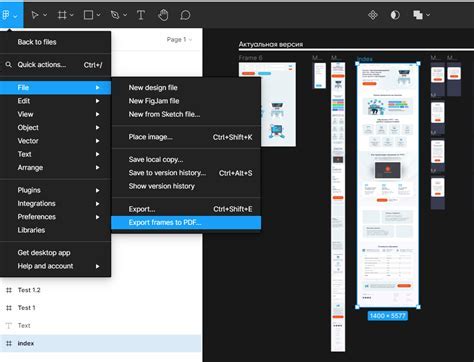474x362 pixels.
Task: Select the Test 1.2 frame layer
Action: click(x=101, y=290)
